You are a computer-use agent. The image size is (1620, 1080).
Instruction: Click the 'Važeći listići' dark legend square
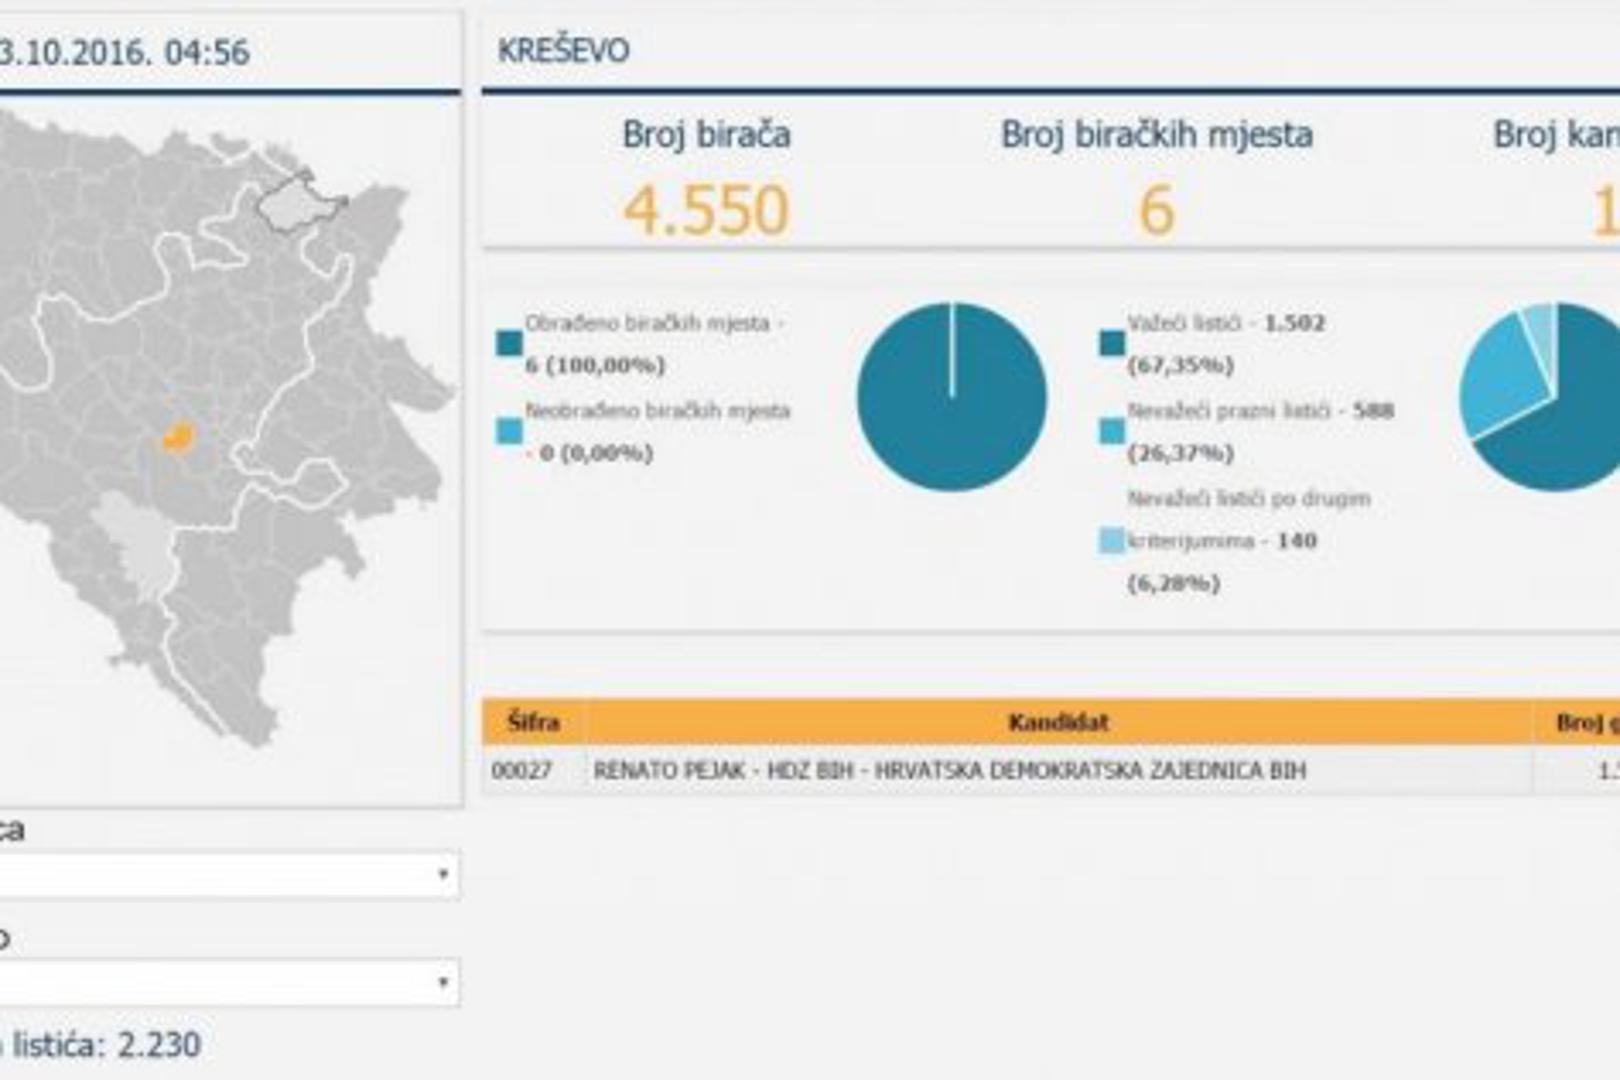pos(1112,344)
